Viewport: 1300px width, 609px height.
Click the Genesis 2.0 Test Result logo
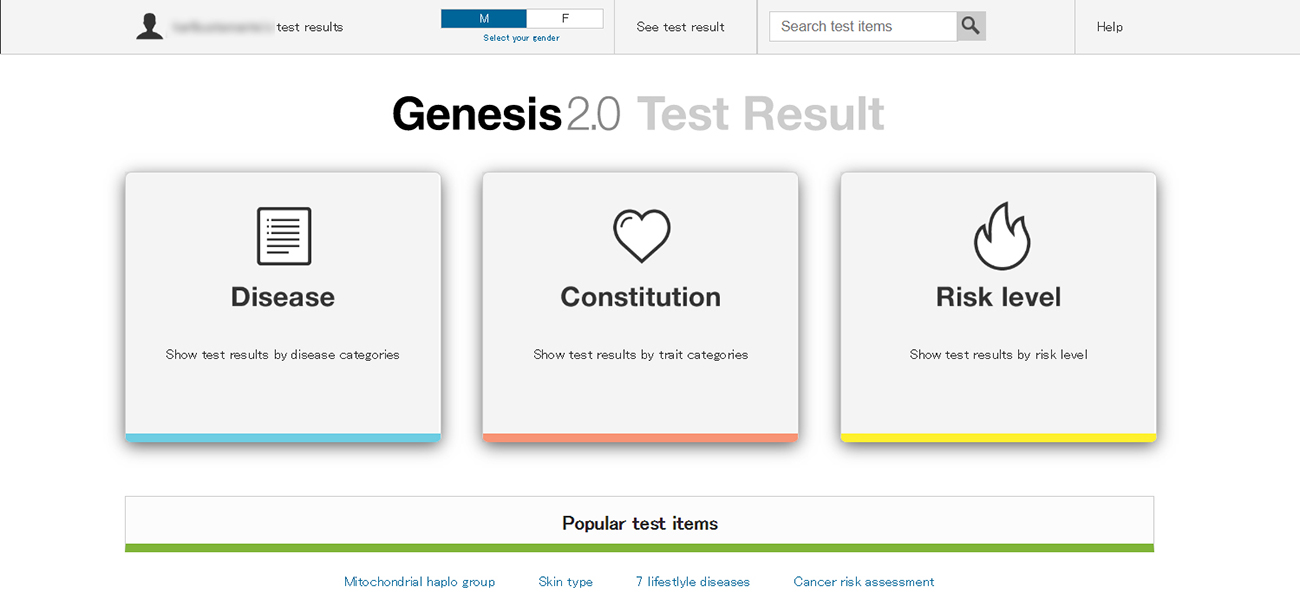click(x=639, y=114)
